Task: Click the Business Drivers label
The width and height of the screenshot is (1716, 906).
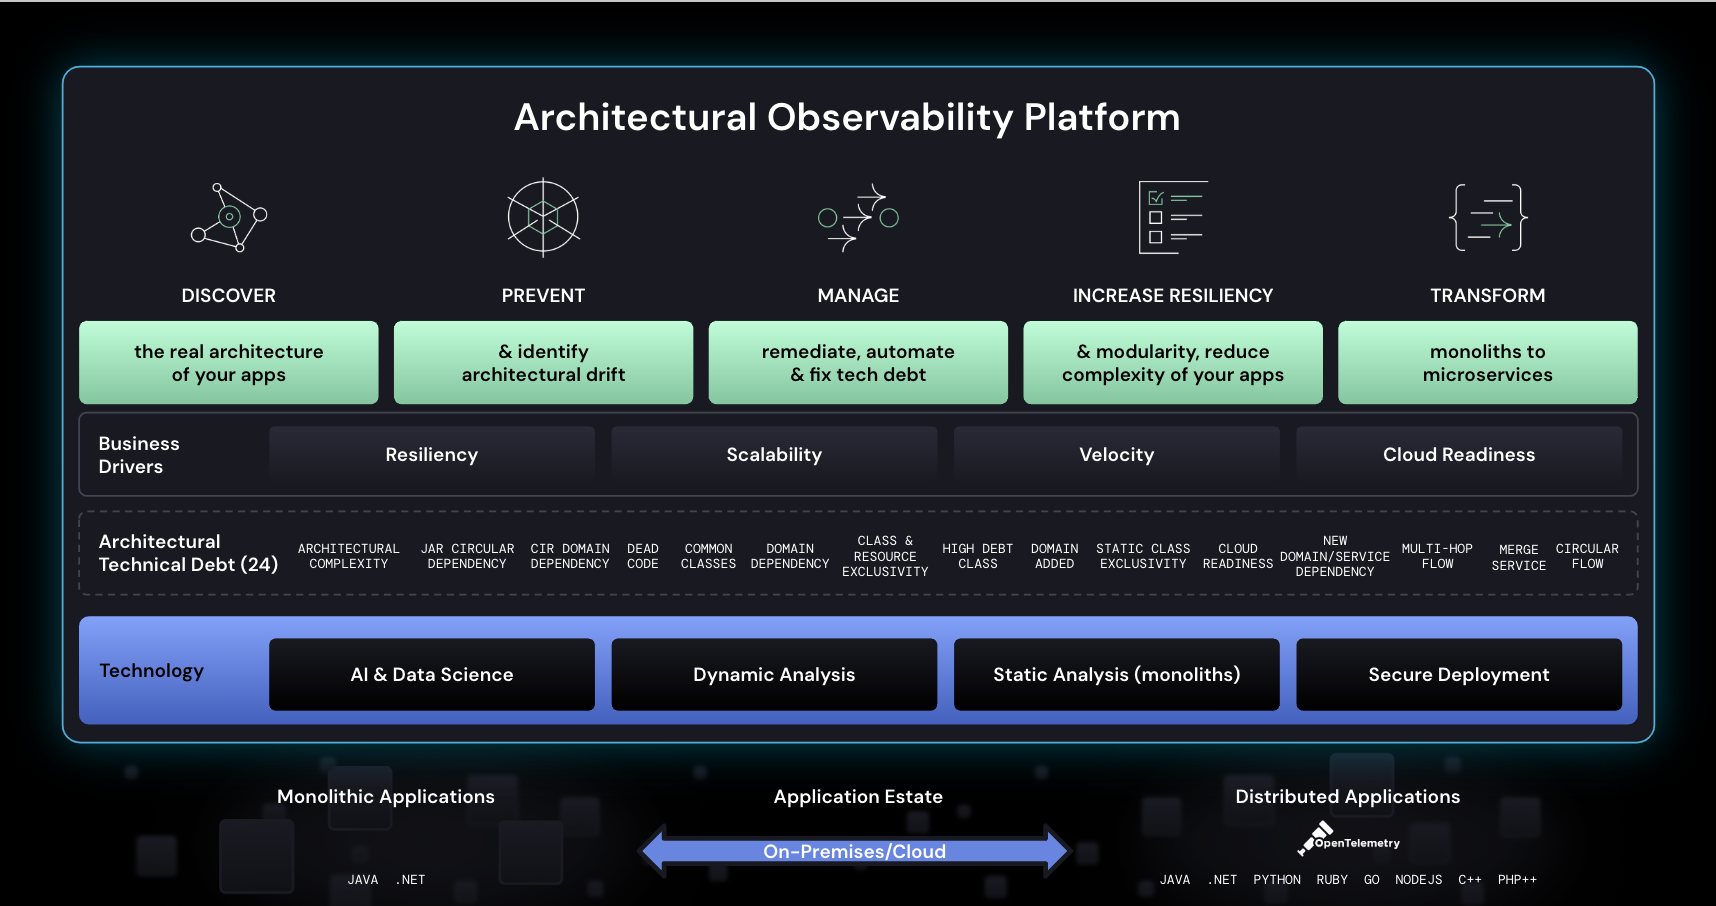Action: pos(139,455)
